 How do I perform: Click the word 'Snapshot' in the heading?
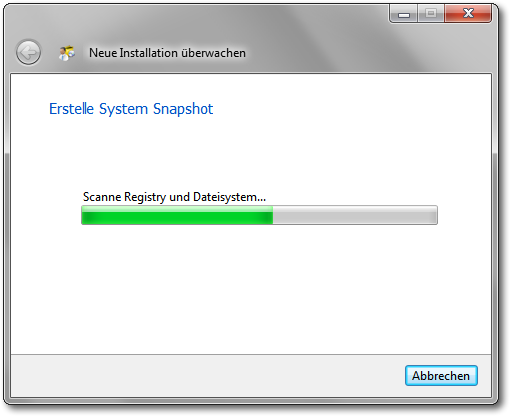(183, 109)
